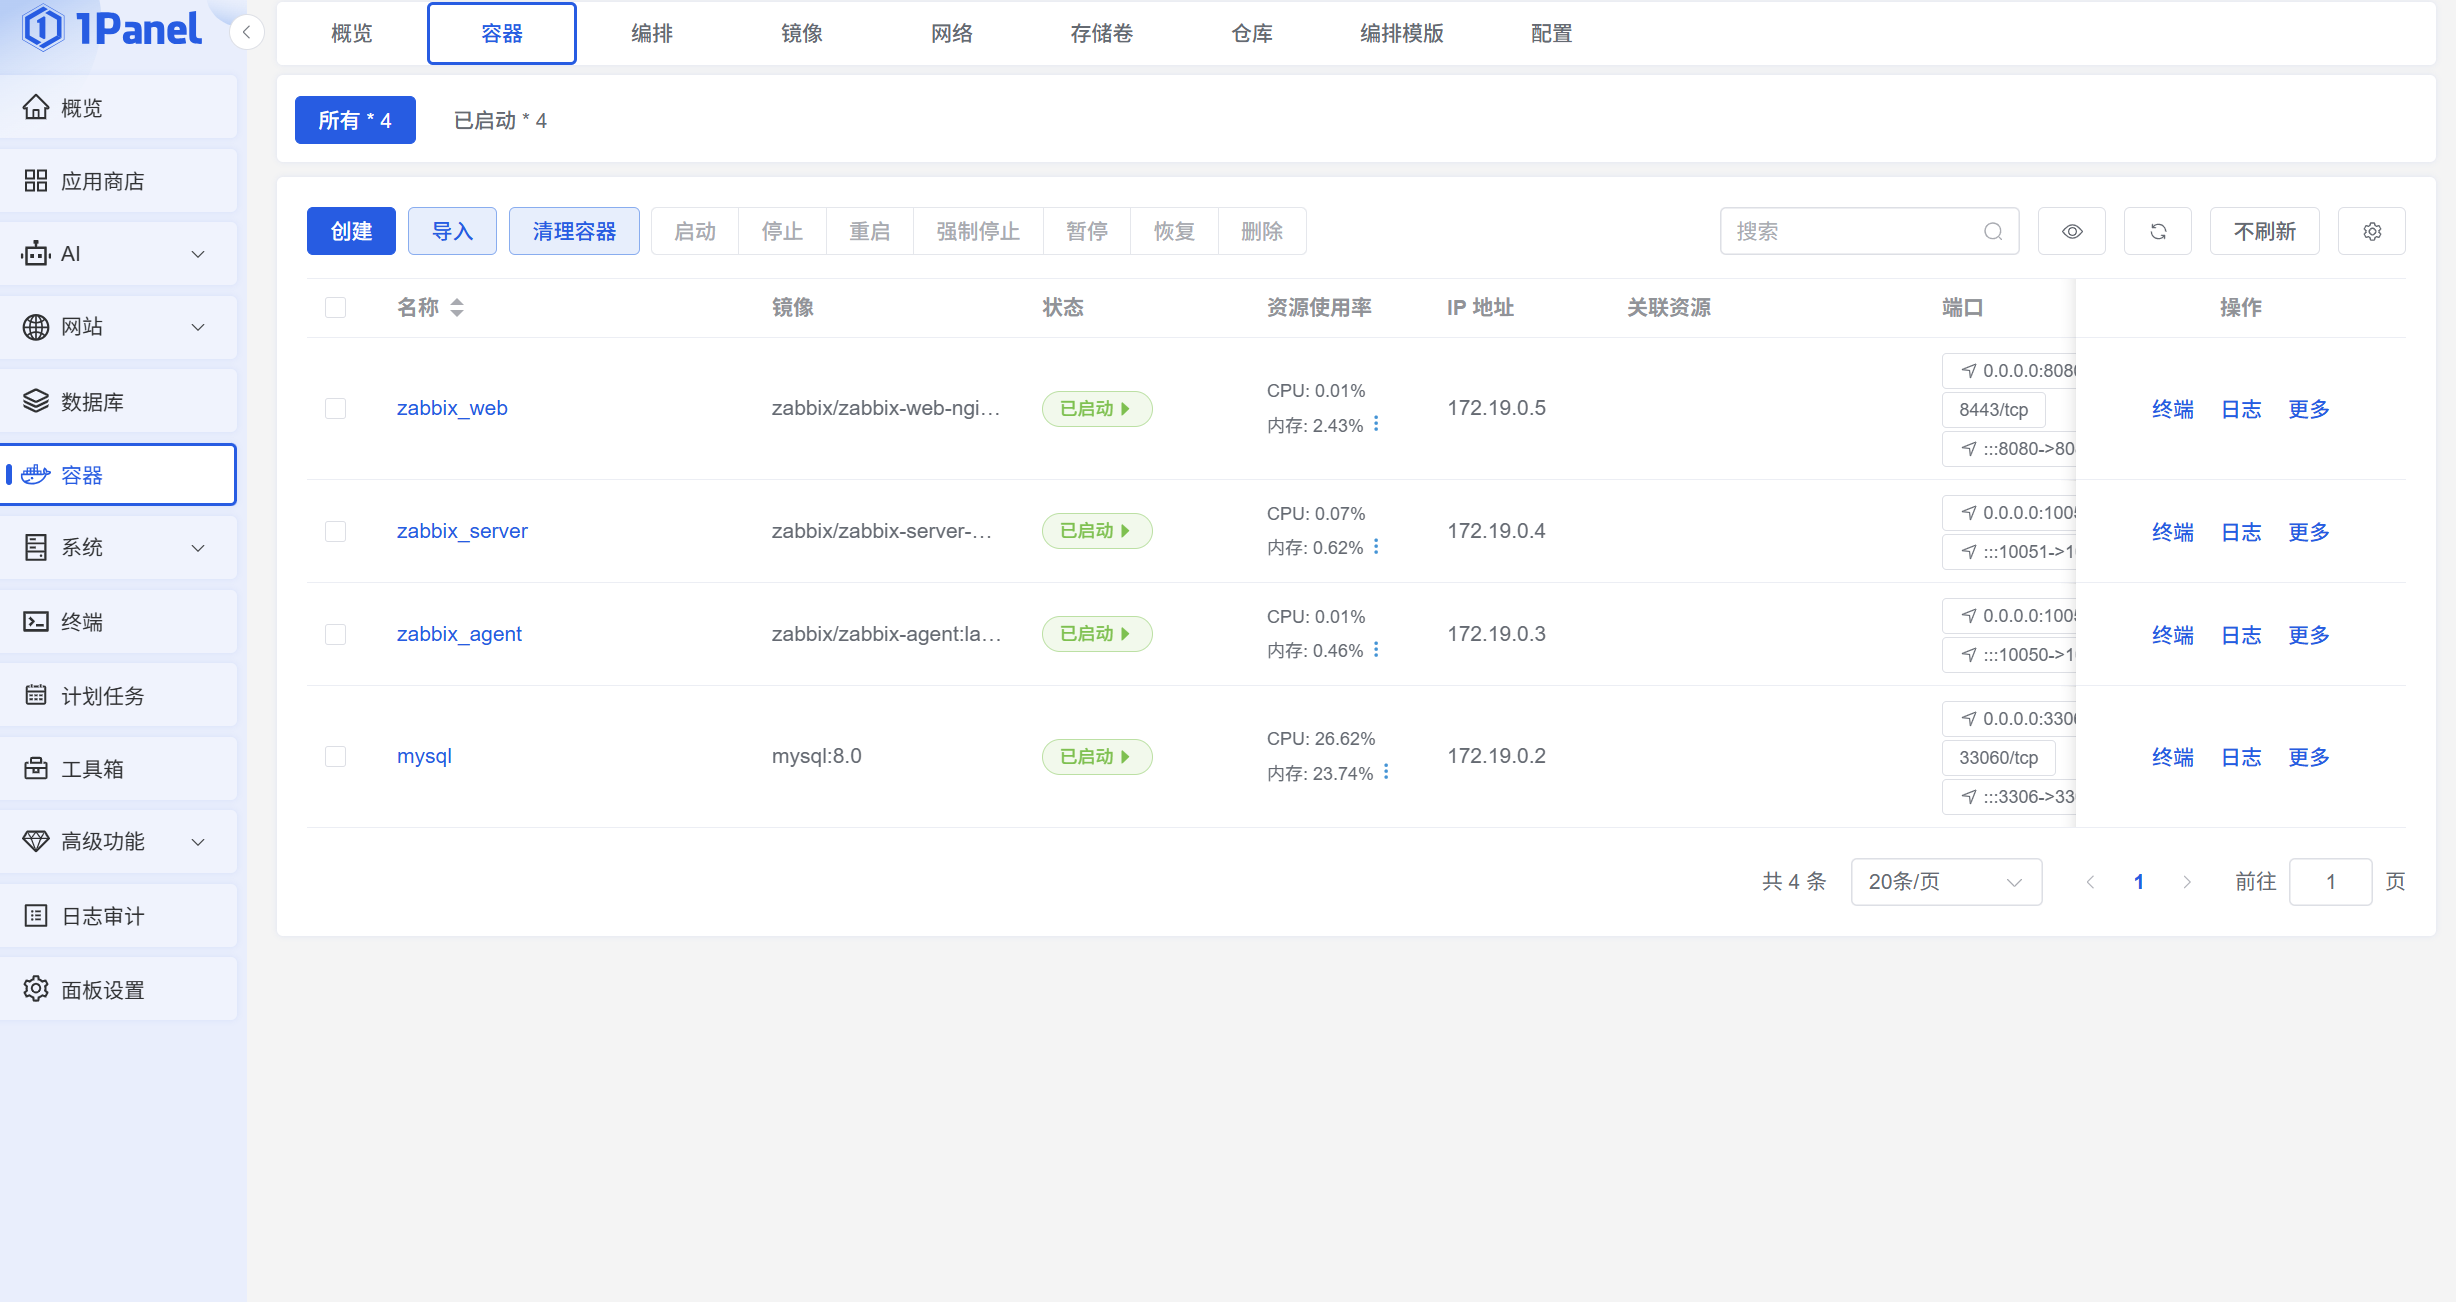Open the zabbix_server container link
The height and width of the screenshot is (1302, 2456).
462,531
